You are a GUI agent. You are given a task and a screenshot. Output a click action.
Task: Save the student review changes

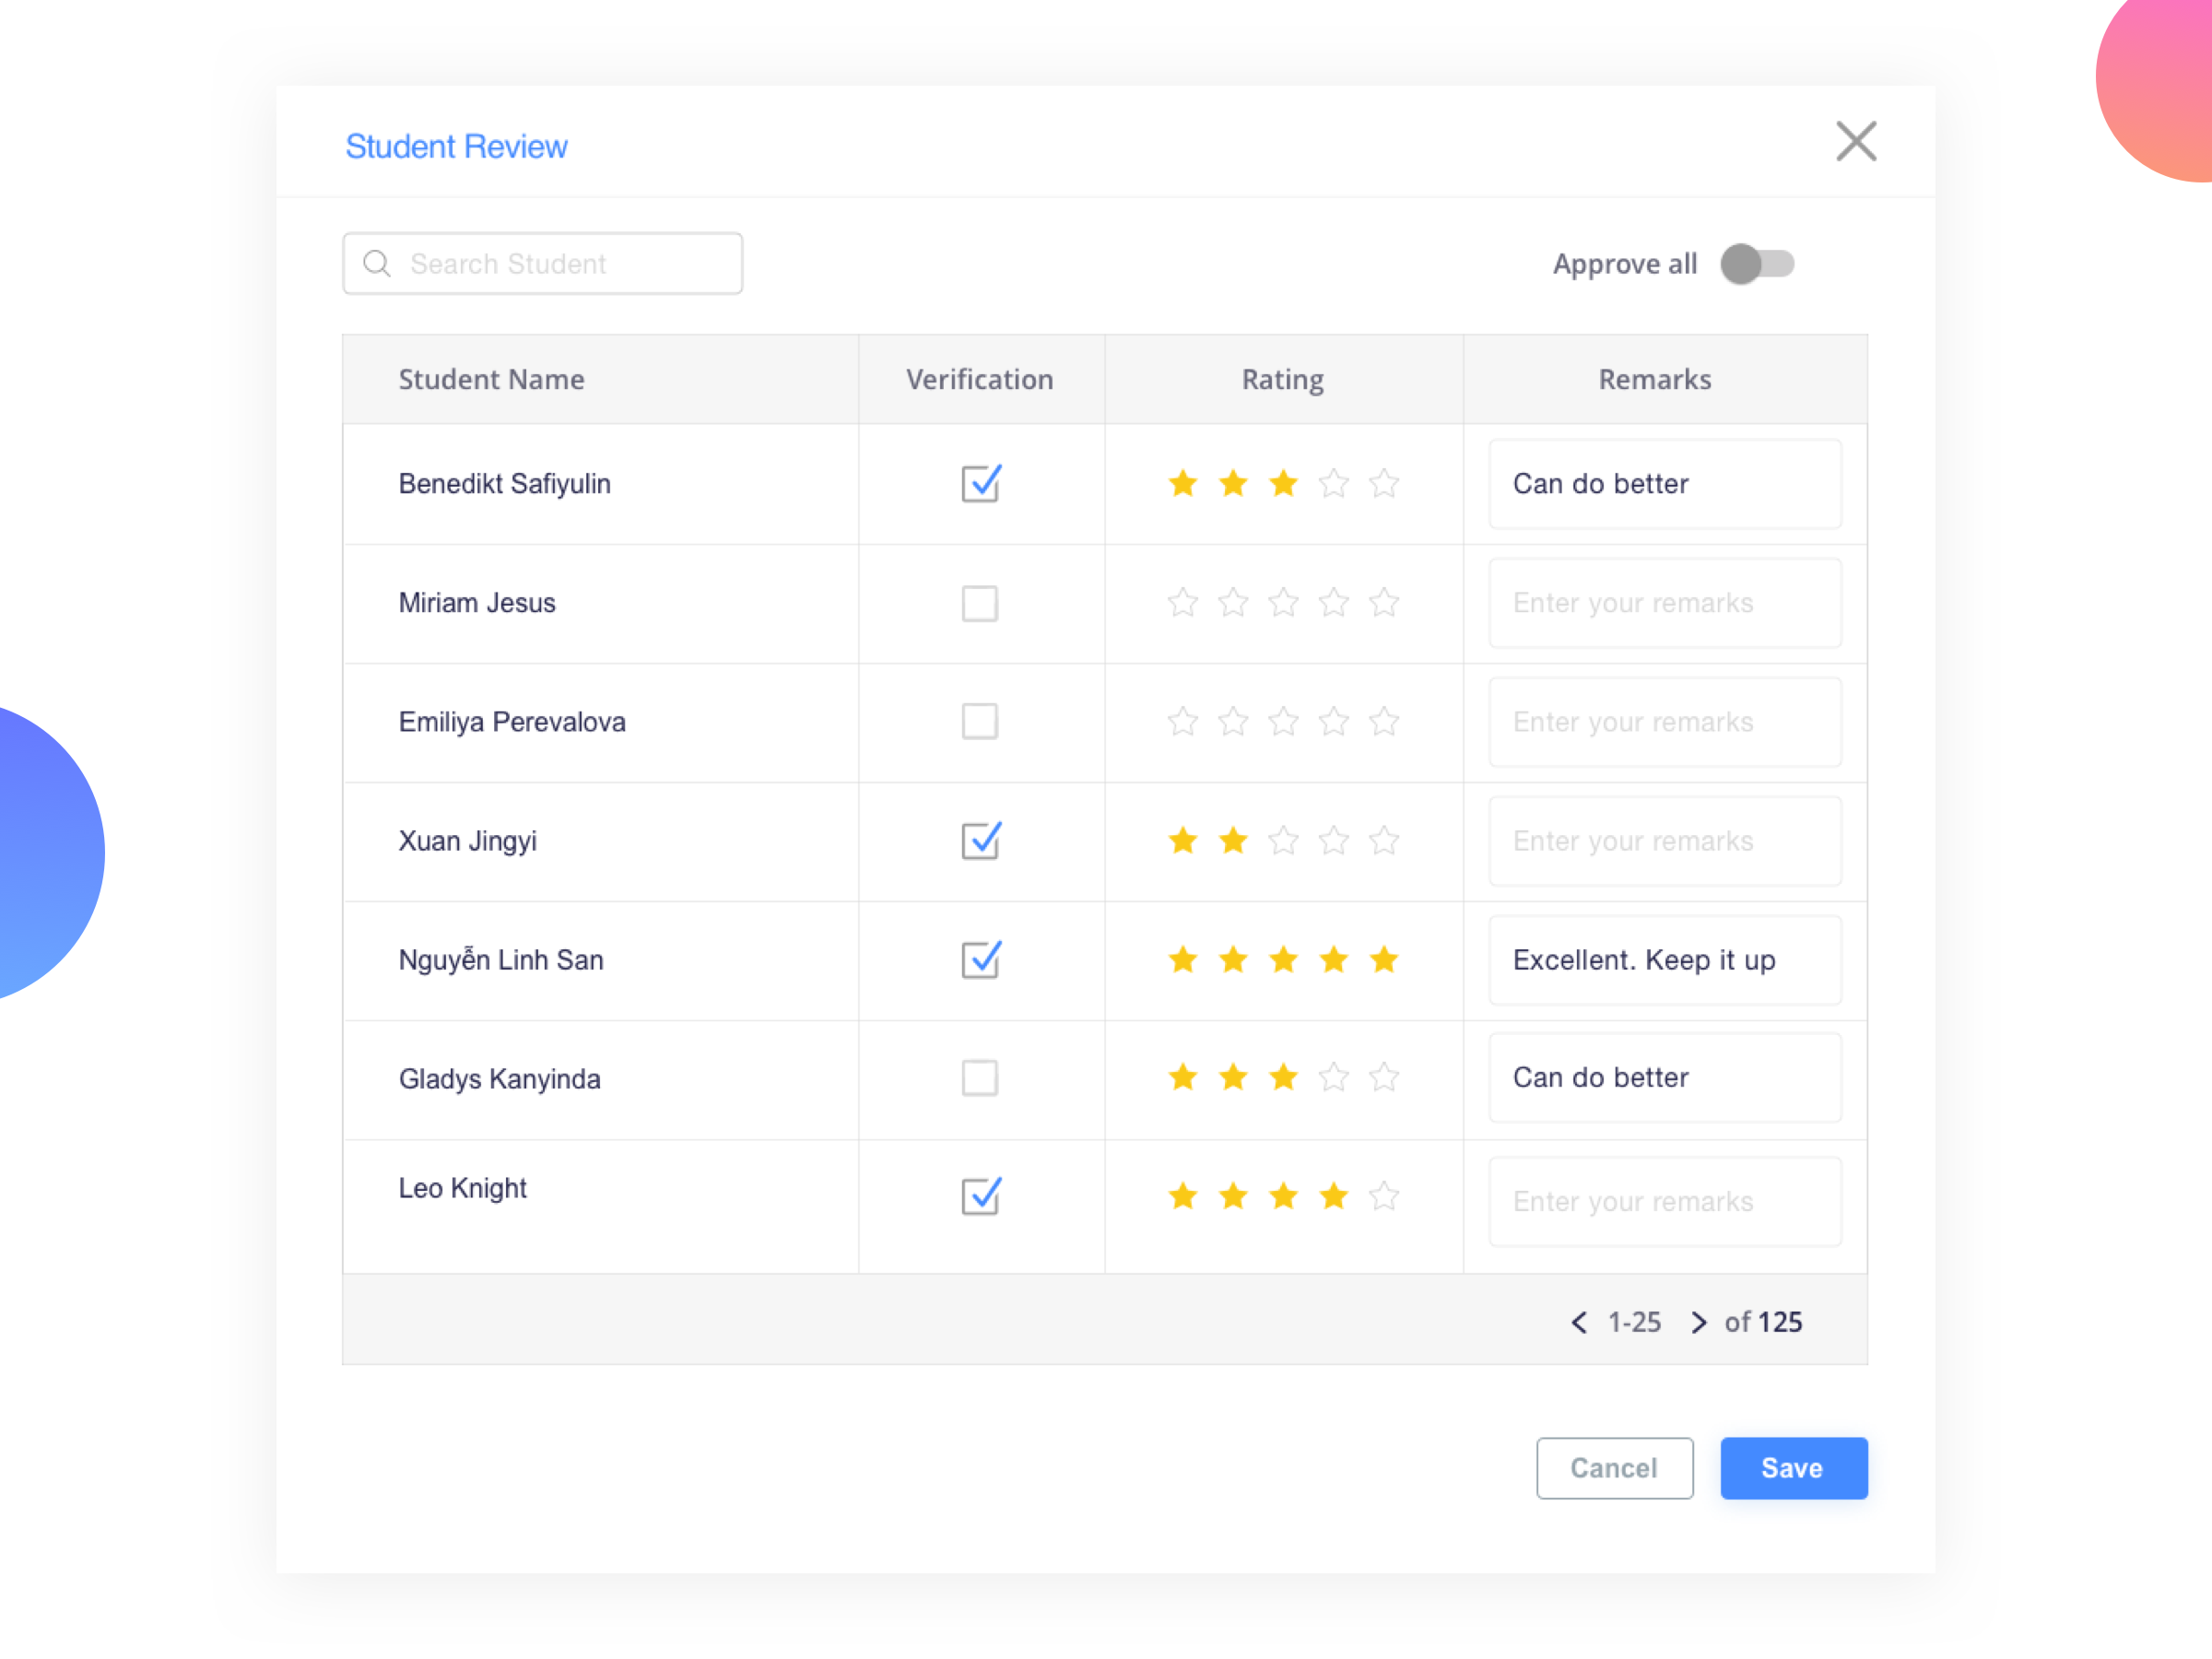(1793, 1467)
